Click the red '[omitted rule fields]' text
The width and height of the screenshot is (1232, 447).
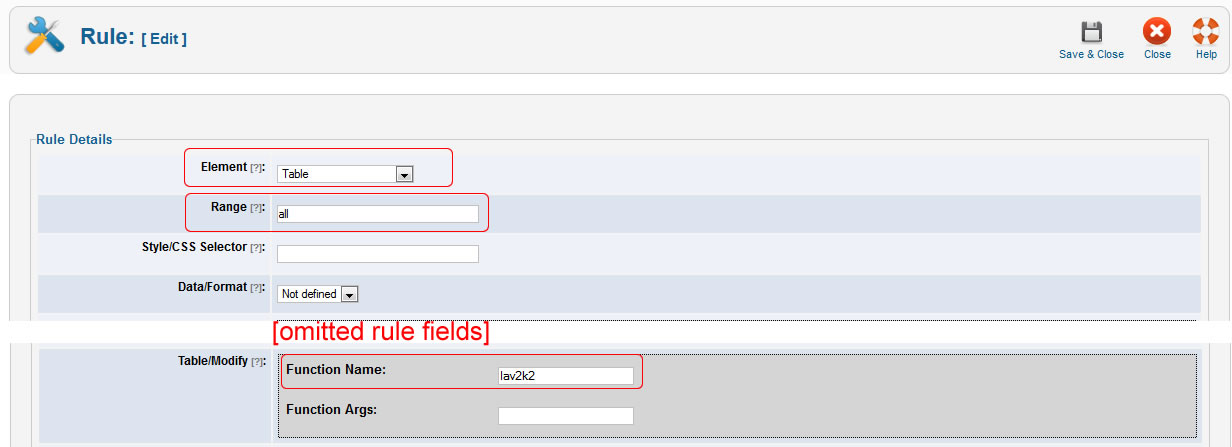tap(380, 332)
